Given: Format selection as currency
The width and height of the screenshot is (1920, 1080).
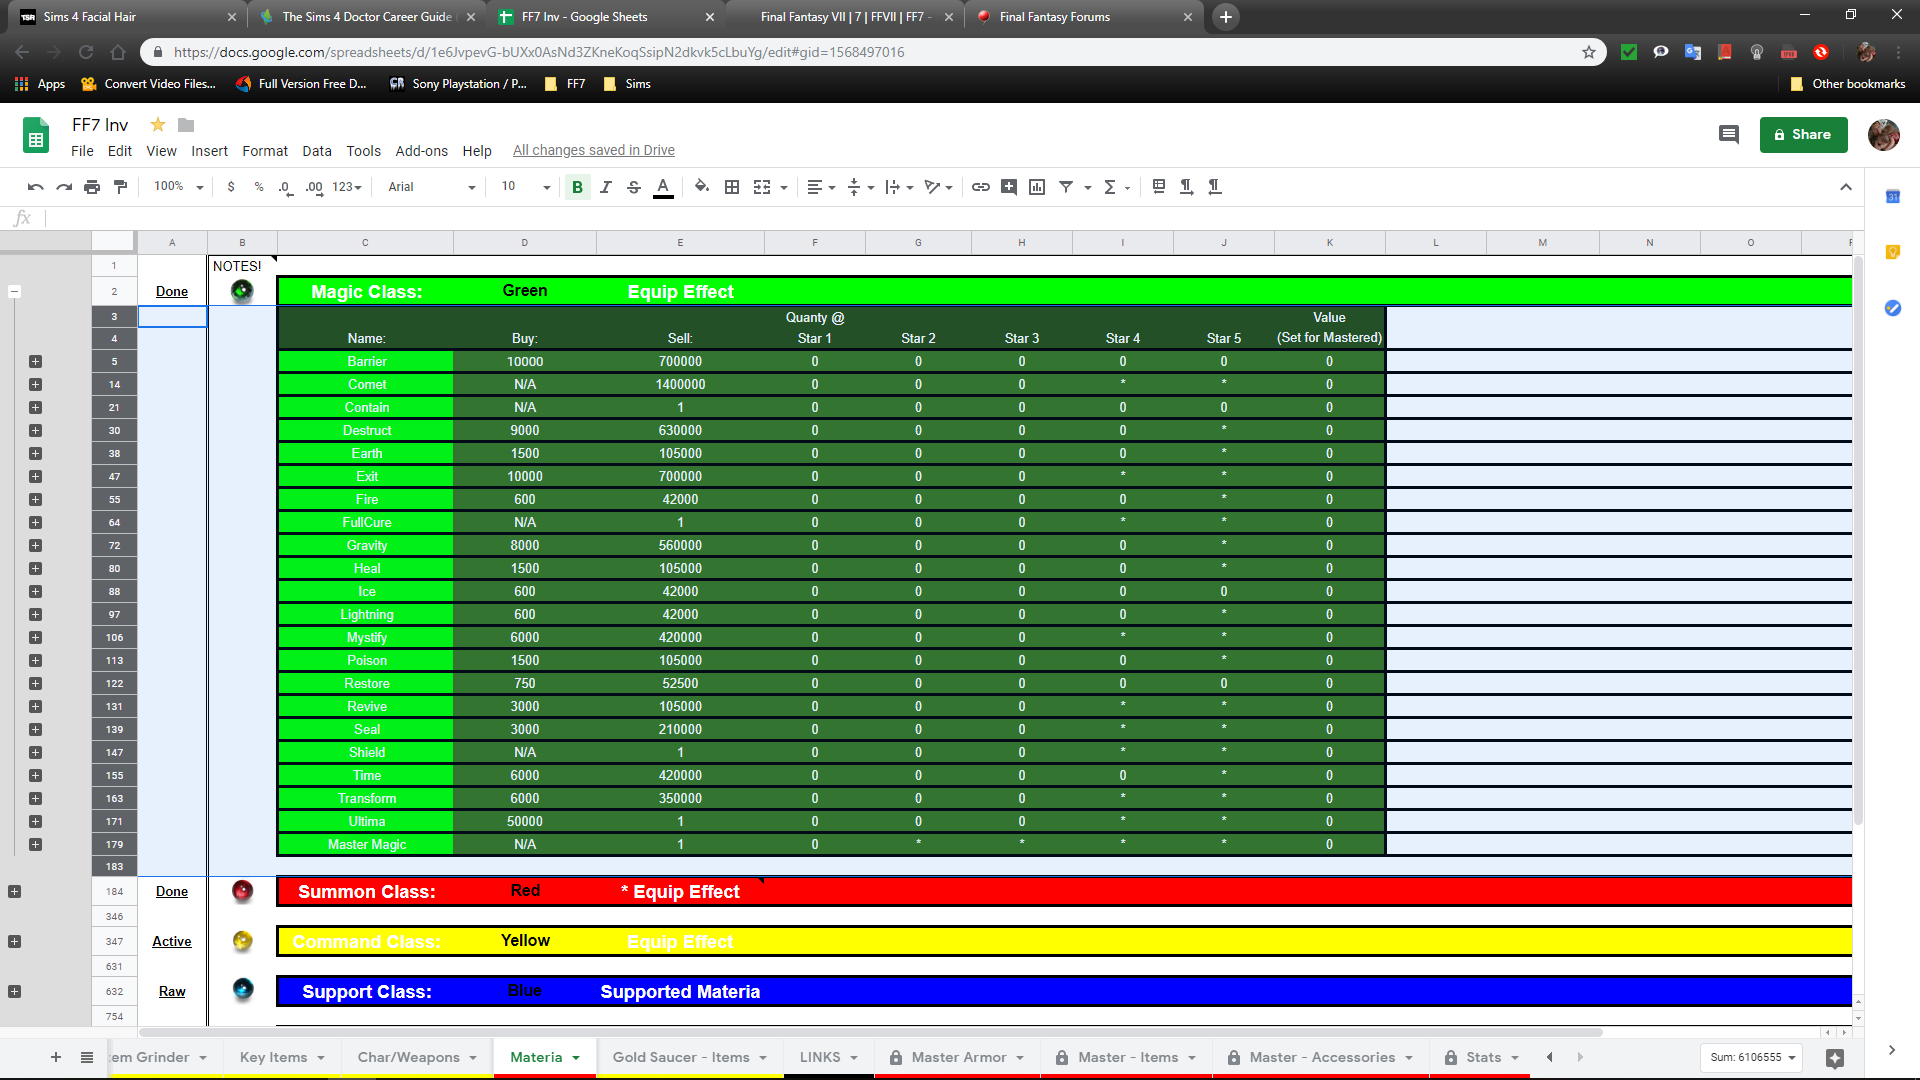Looking at the screenshot, I should (231, 187).
